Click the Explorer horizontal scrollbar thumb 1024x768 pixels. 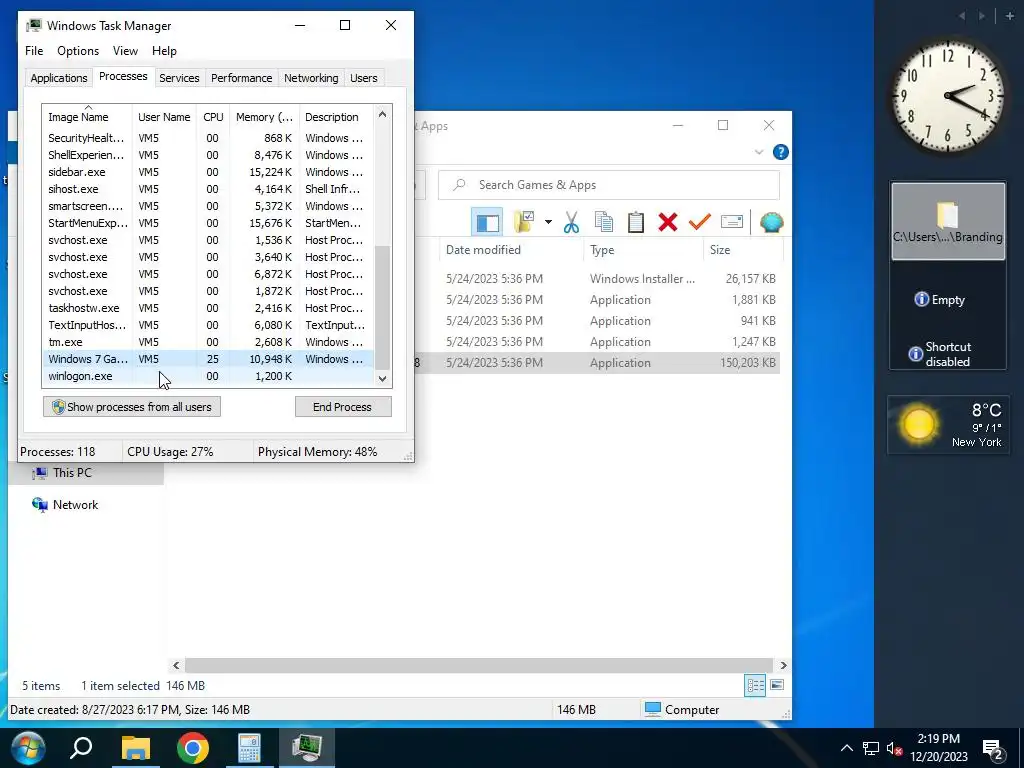tap(479, 665)
